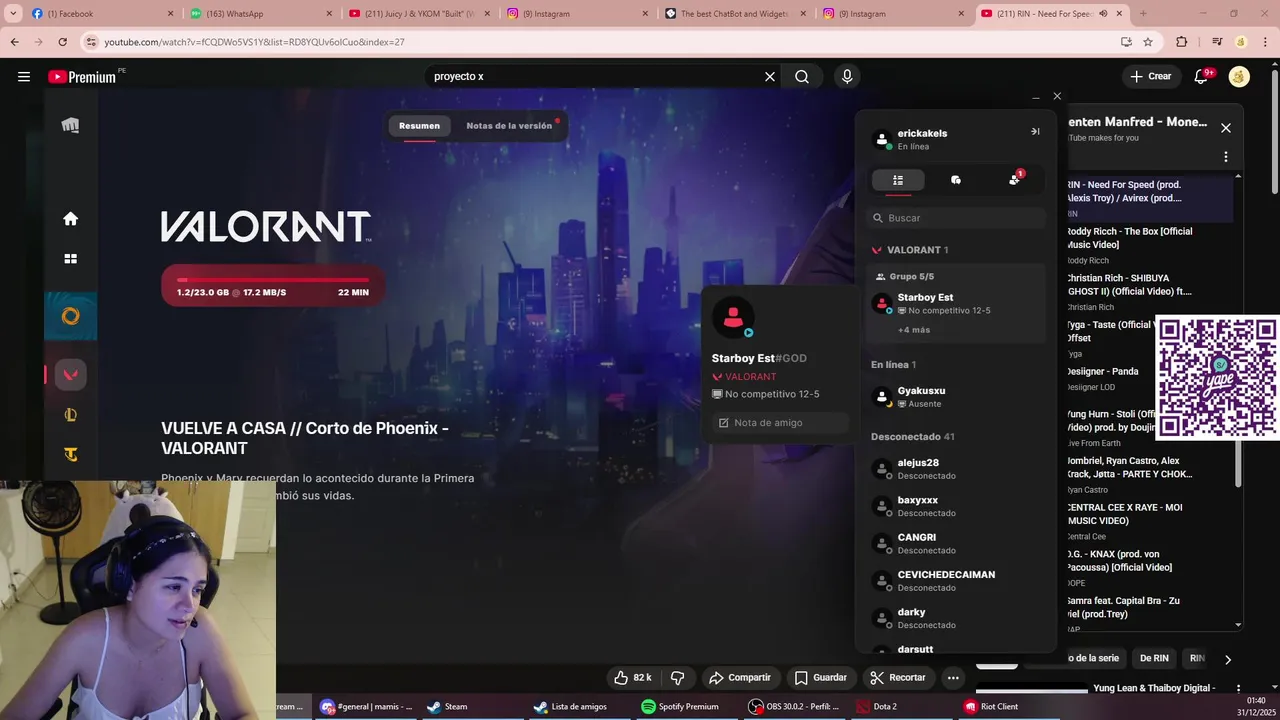Show next chips with right arrow

(1227, 659)
